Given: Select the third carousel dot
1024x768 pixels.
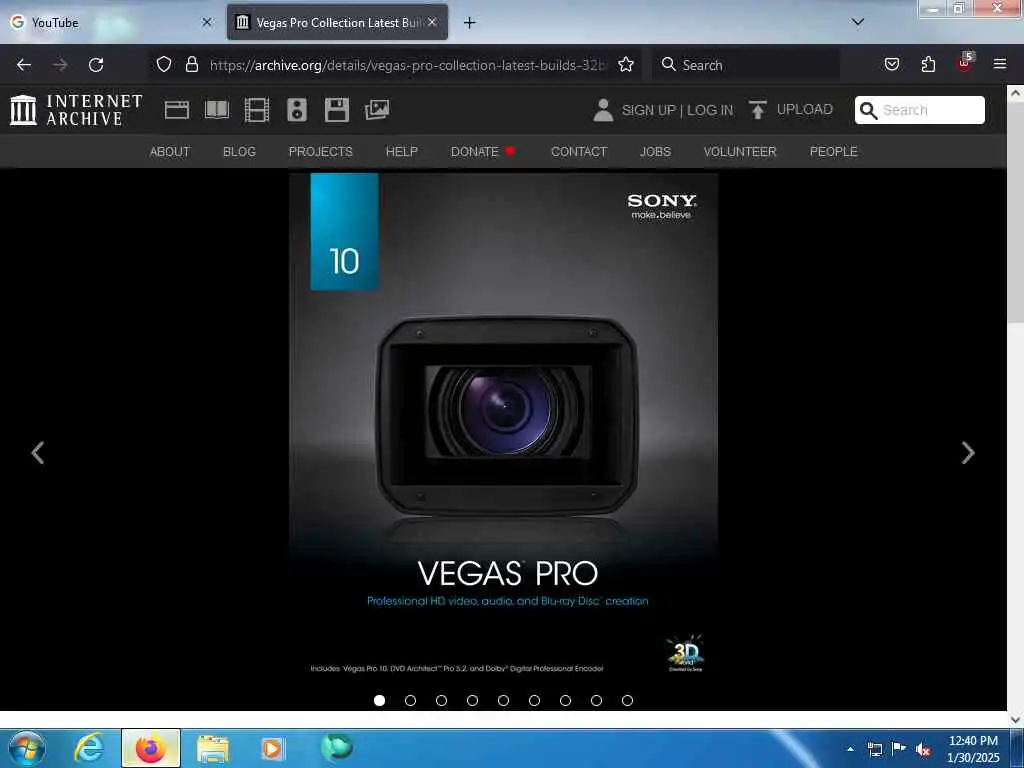Looking at the screenshot, I should 441,700.
